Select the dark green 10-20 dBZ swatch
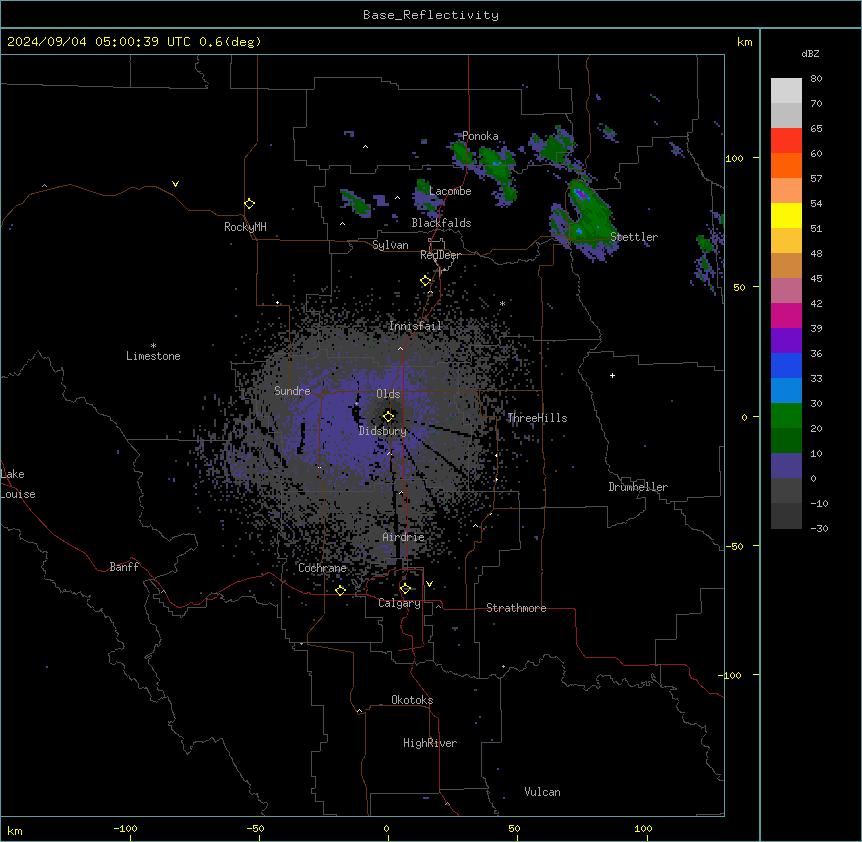This screenshot has width=862, height=842. (786, 441)
